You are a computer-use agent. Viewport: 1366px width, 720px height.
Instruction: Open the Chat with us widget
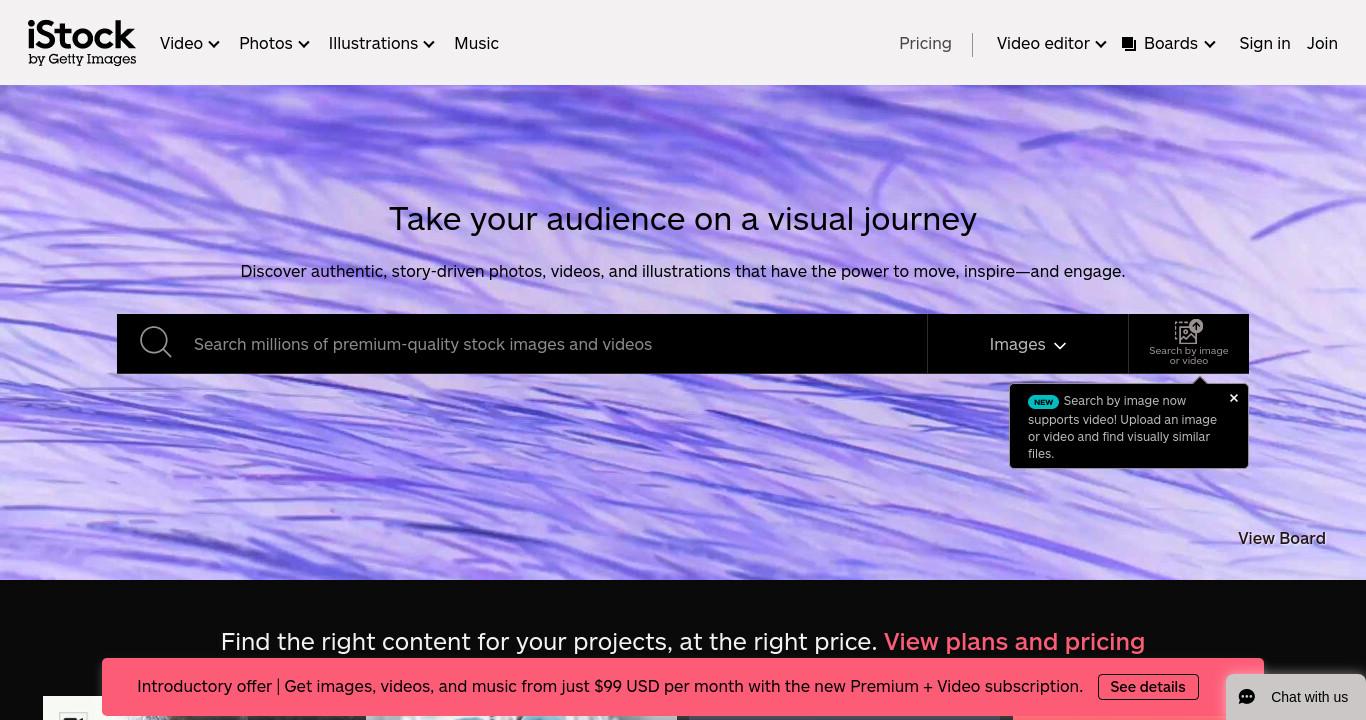[1296, 697]
